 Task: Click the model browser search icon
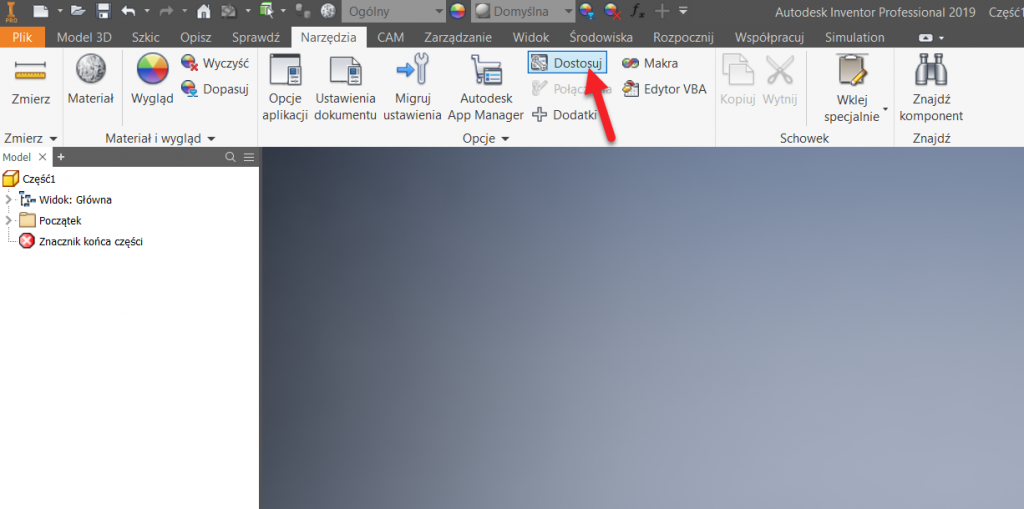coord(231,157)
